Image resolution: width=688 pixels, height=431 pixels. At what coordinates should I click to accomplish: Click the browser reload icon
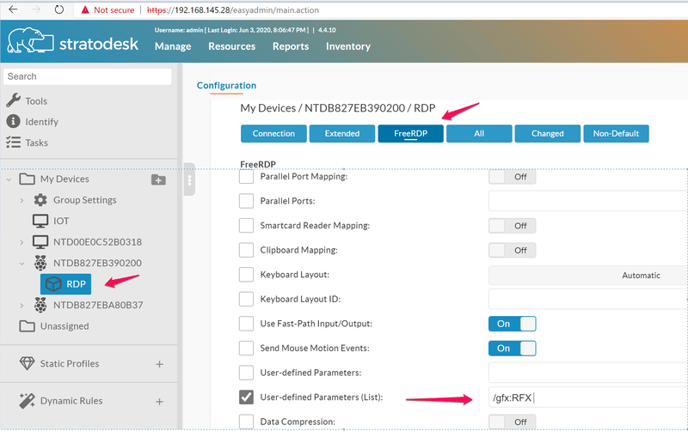tap(59, 10)
